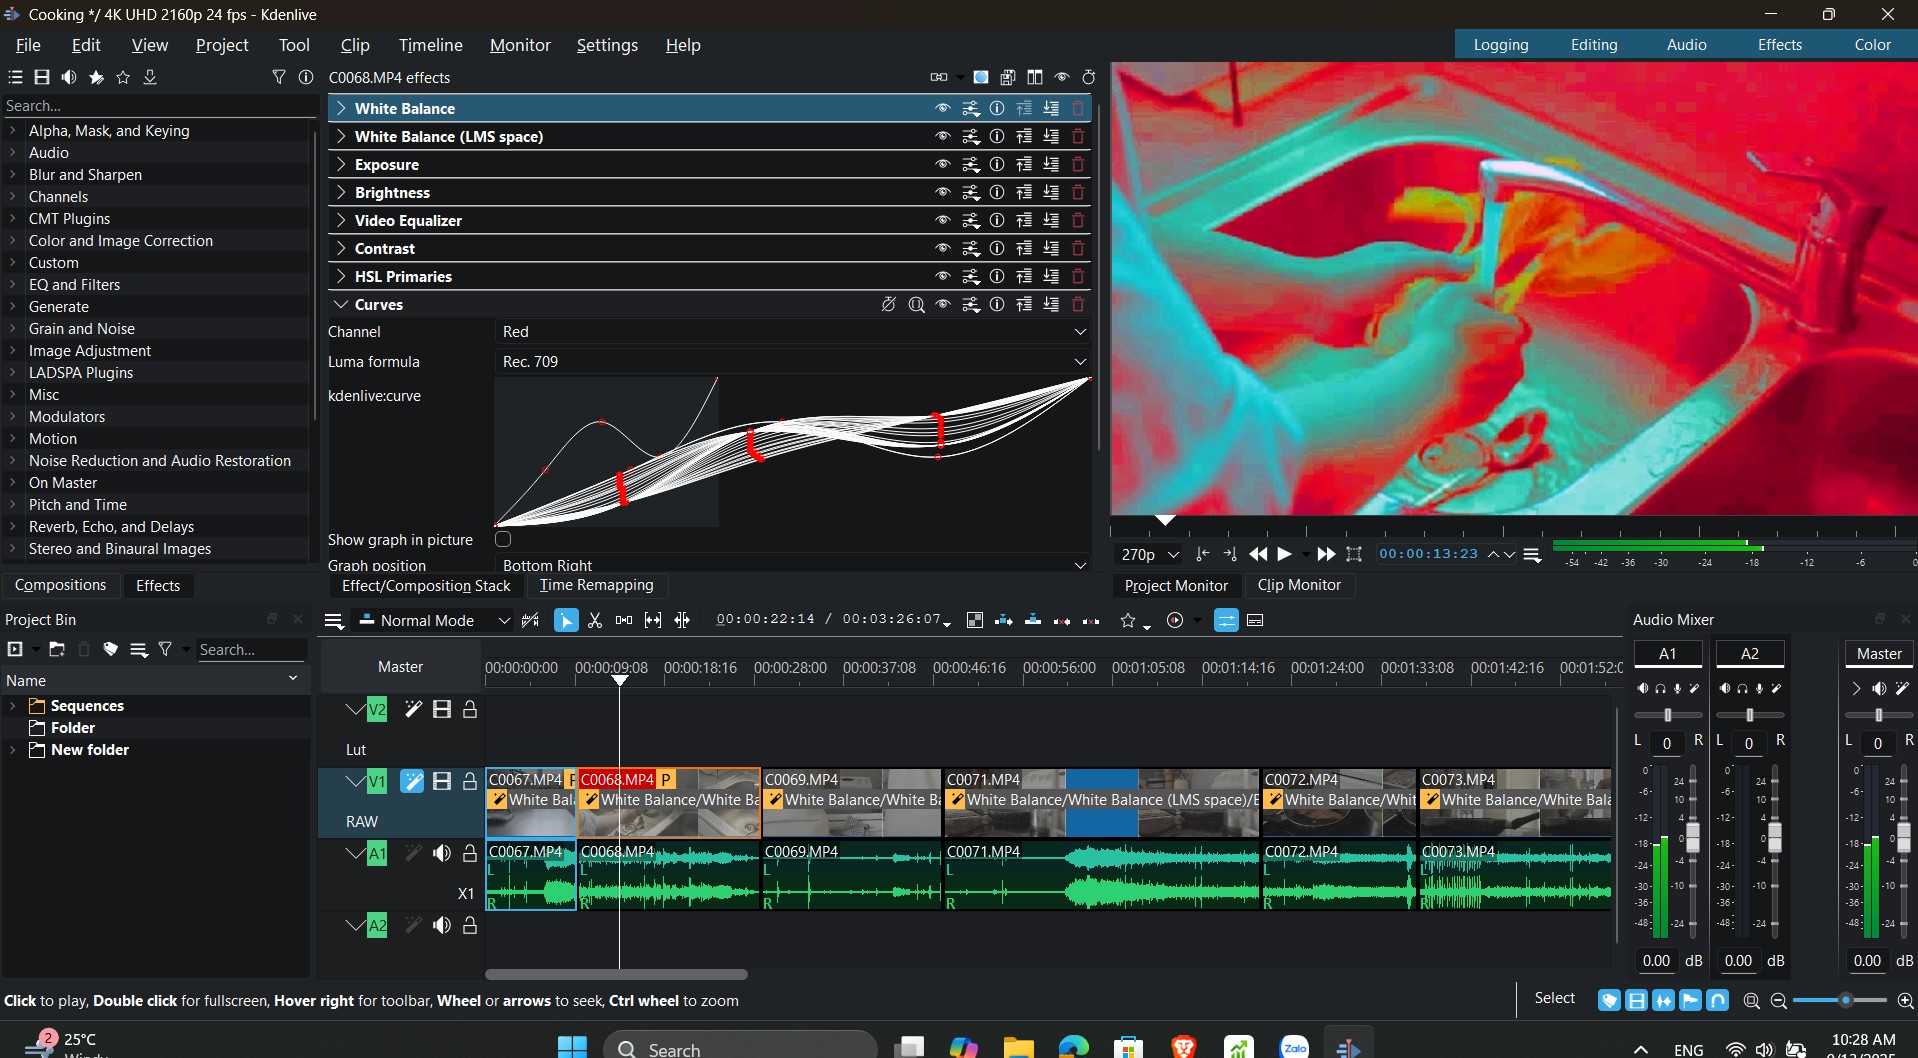This screenshot has width=1918, height=1058.
Task: Open the timeline hamburger menu
Action: coord(334,621)
